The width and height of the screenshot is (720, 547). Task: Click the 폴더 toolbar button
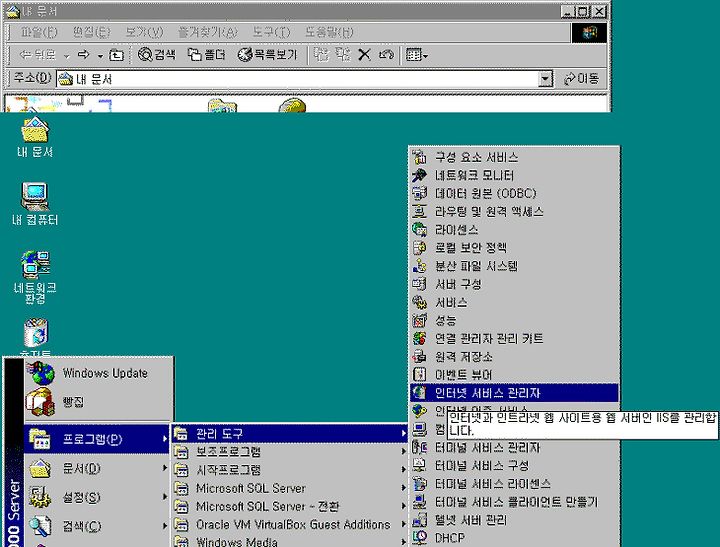click(207, 55)
